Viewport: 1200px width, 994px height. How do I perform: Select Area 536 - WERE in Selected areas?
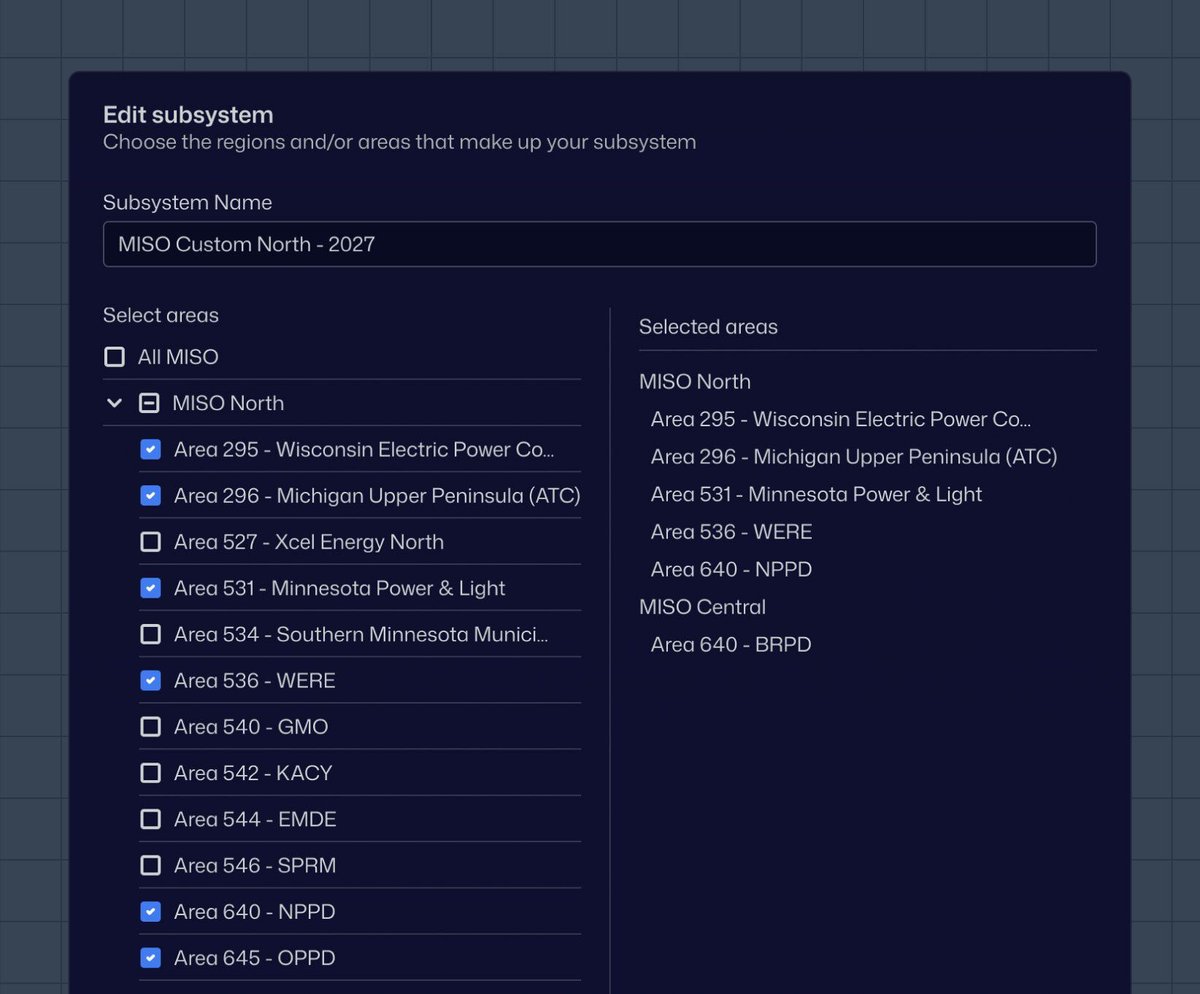pyautogui.click(x=732, y=532)
